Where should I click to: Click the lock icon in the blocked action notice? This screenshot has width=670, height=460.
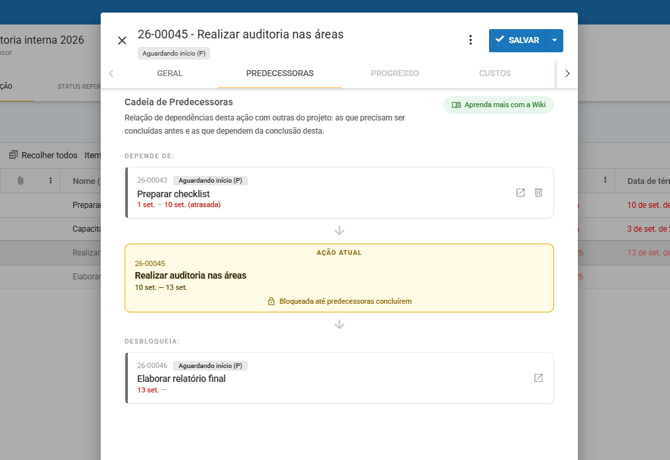(271, 301)
